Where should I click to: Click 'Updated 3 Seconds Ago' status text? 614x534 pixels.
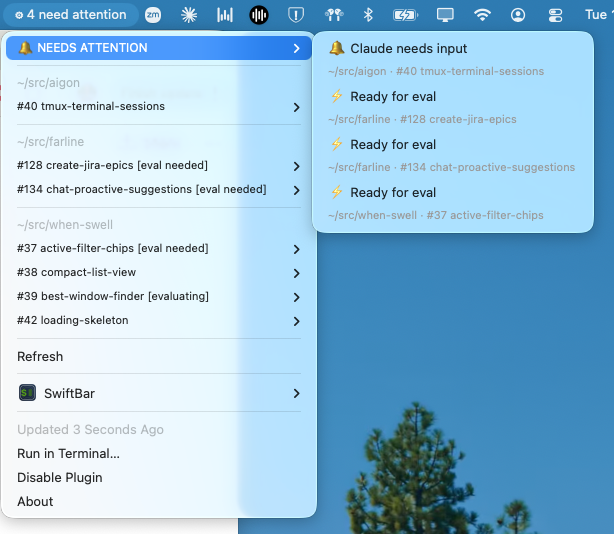90,430
